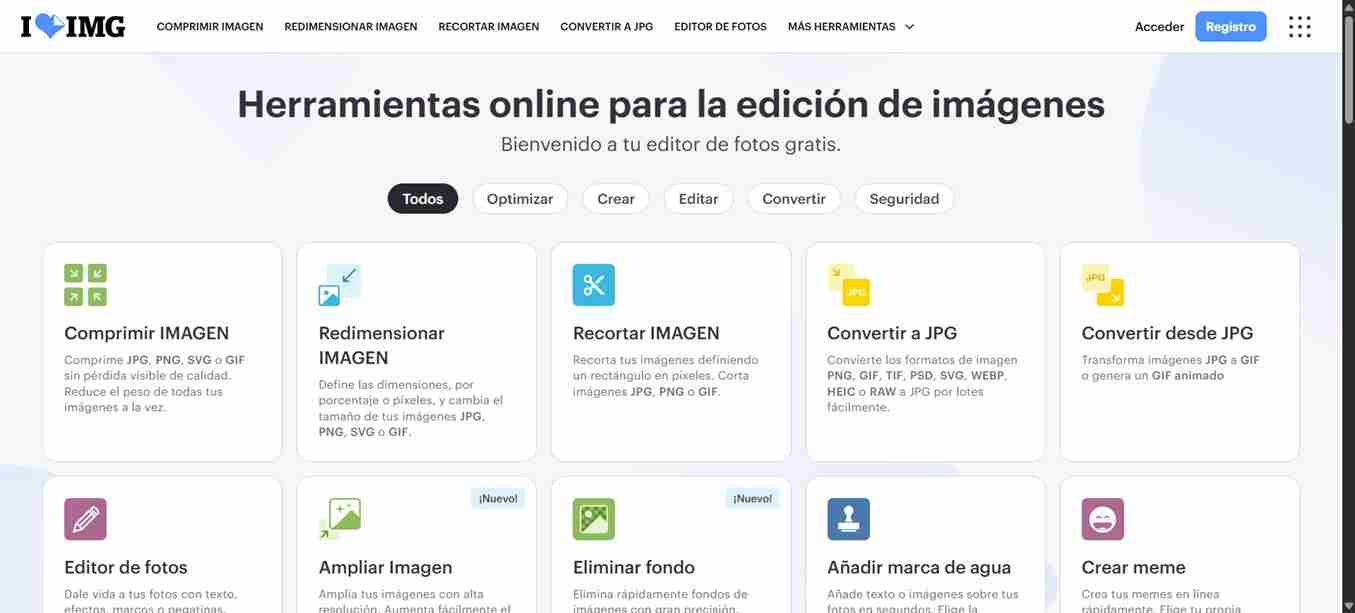Open the Convertir desde JPG card title

(x=1167, y=333)
